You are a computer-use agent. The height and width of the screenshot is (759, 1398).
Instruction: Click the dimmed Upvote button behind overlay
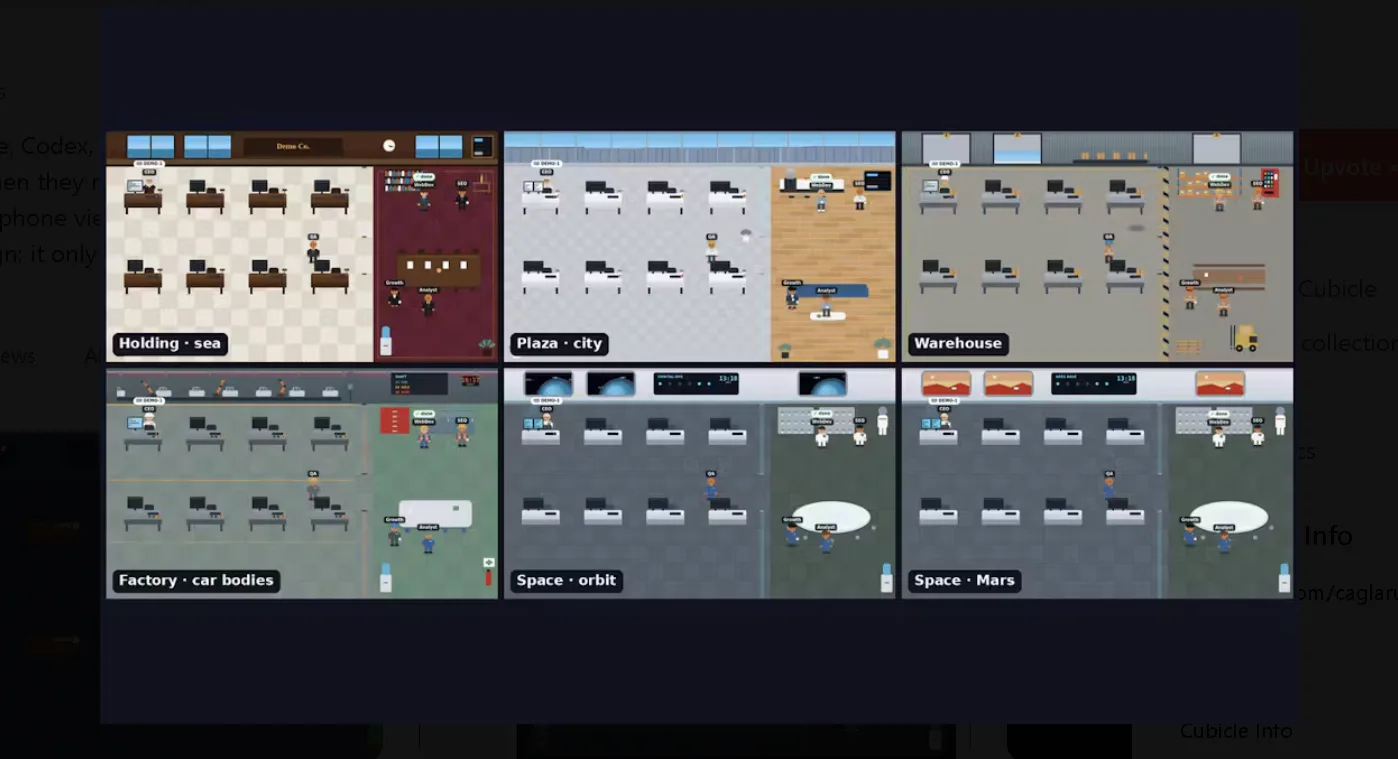(1347, 166)
